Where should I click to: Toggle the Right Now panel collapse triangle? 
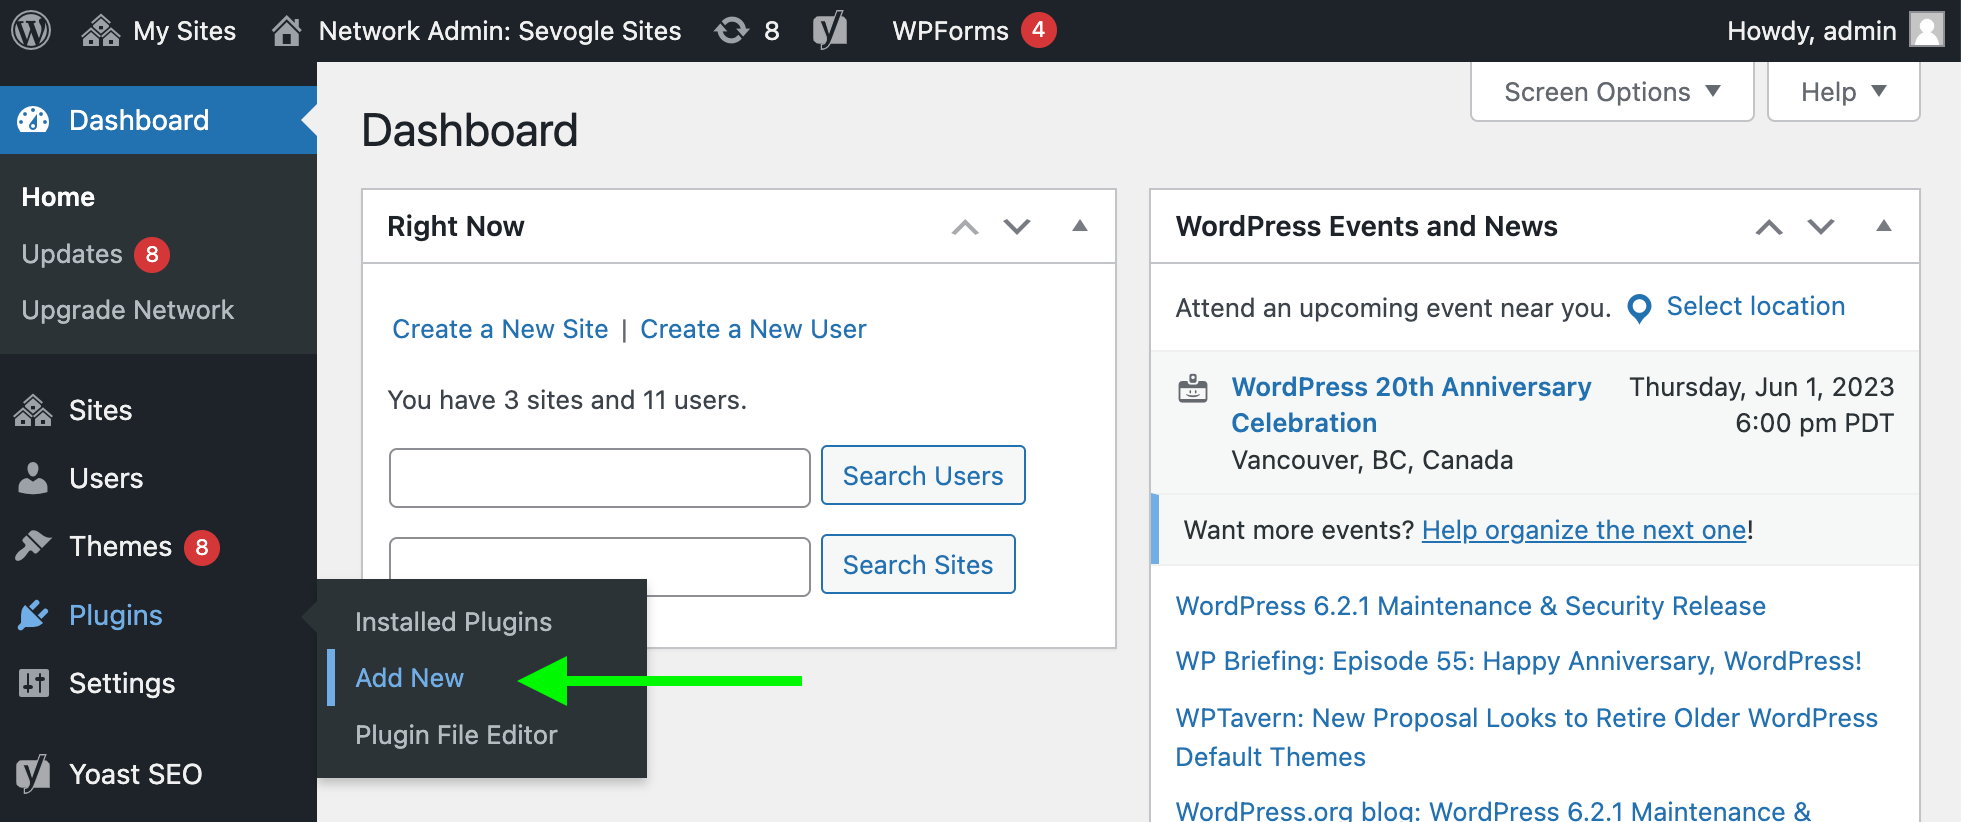(x=1079, y=226)
